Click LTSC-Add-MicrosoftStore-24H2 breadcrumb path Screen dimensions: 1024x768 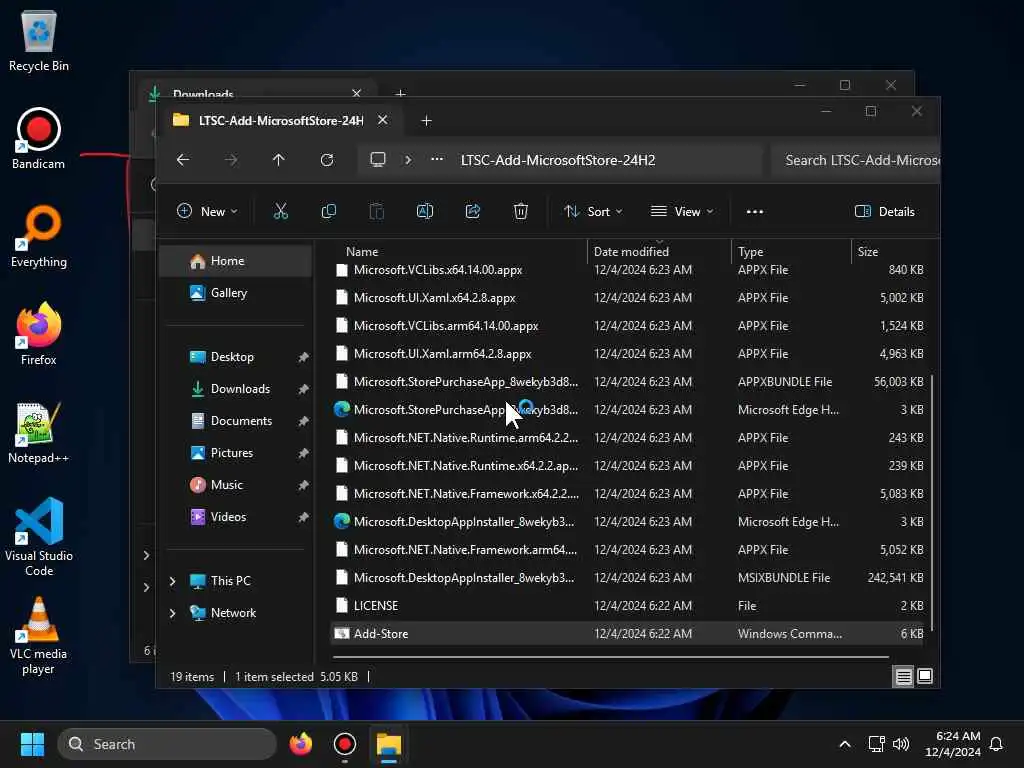(558, 160)
